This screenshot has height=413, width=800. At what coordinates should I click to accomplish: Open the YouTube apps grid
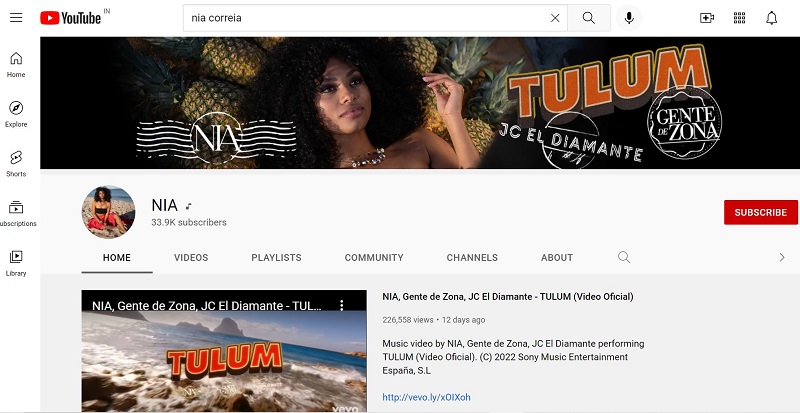(x=739, y=18)
